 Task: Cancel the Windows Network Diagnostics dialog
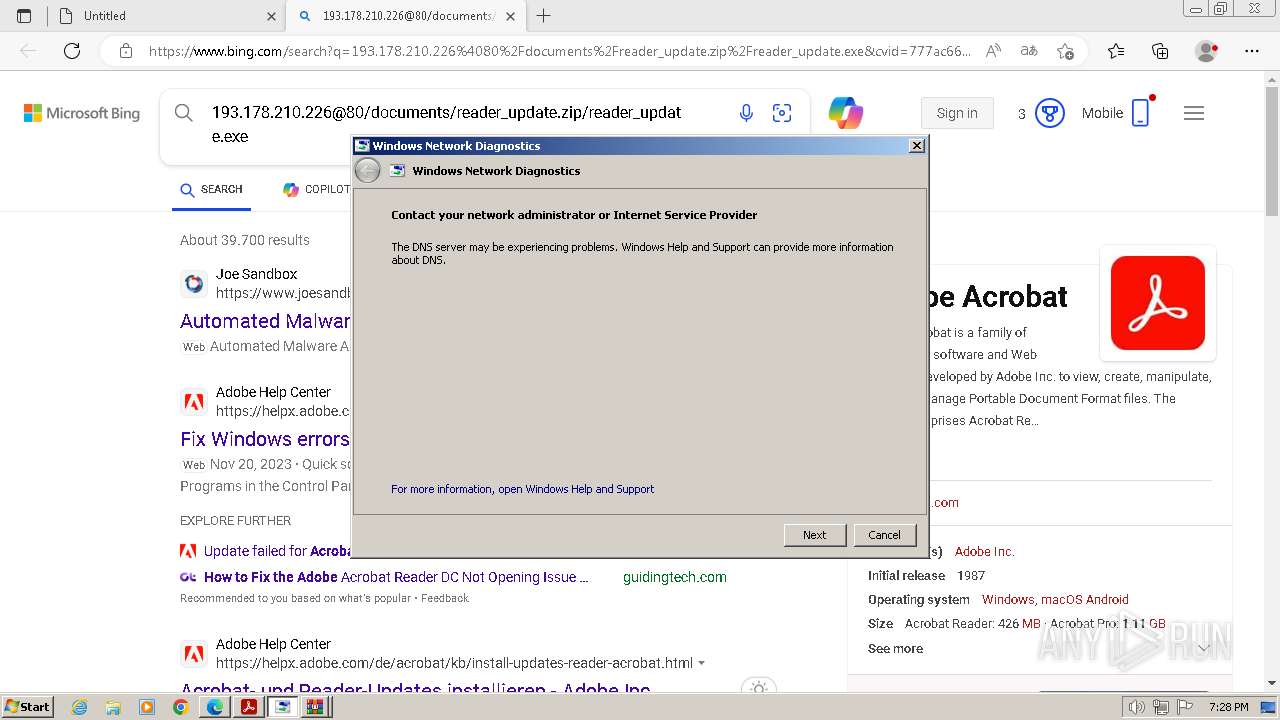tap(884, 535)
